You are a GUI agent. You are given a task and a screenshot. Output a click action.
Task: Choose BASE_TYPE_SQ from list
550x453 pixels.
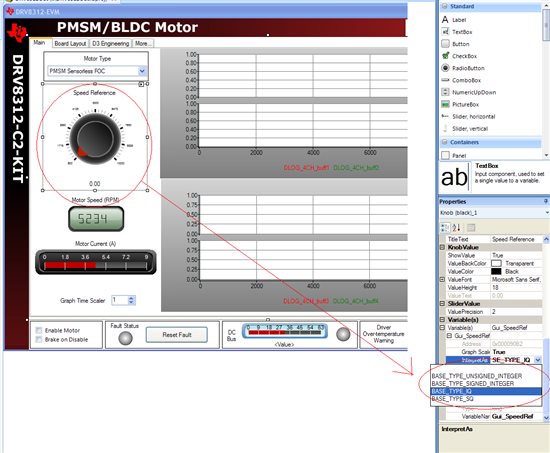pyautogui.click(x=486, y=399)
